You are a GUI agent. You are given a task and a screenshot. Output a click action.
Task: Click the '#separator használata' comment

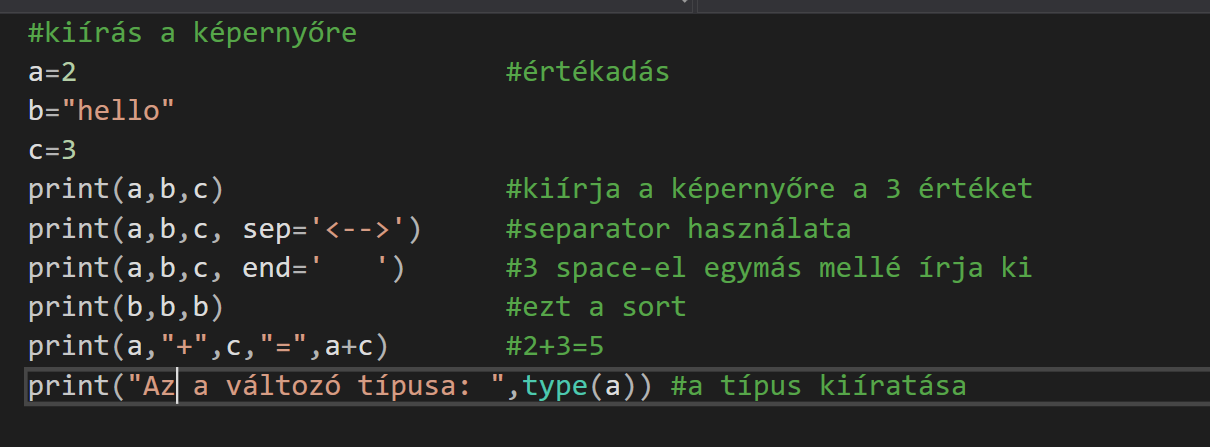coord(678,229)
